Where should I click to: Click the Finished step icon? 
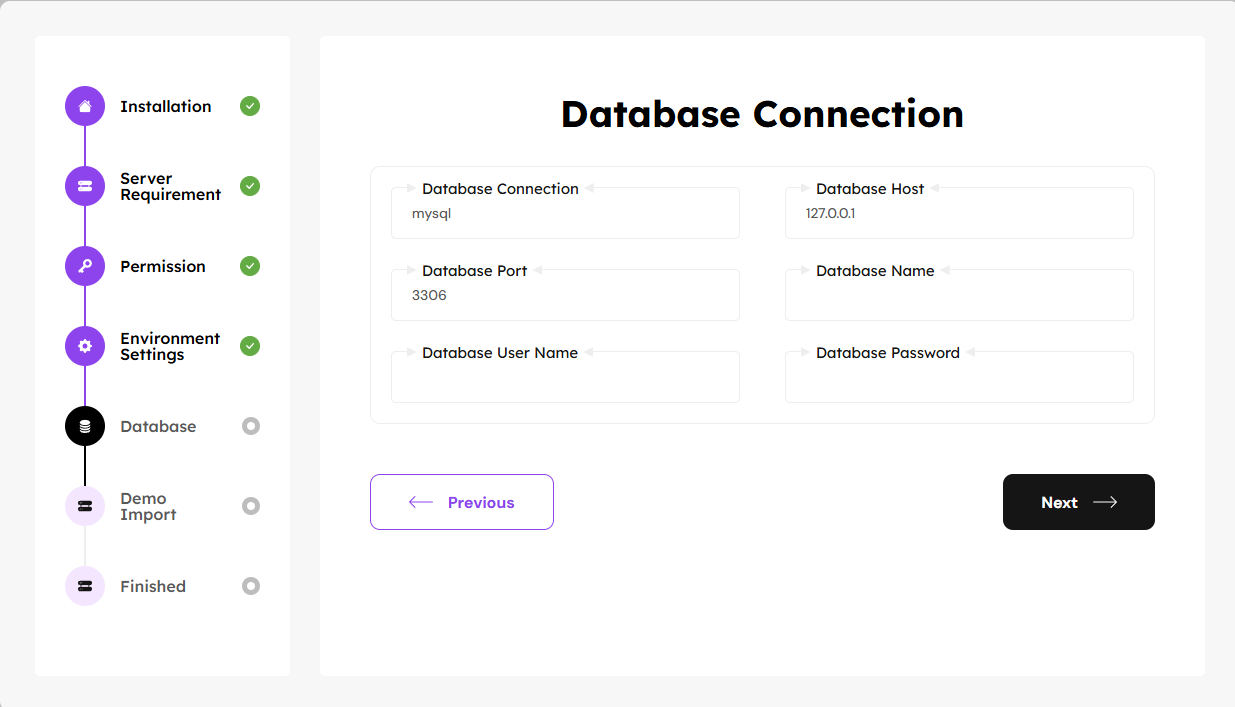click(85, 586)
